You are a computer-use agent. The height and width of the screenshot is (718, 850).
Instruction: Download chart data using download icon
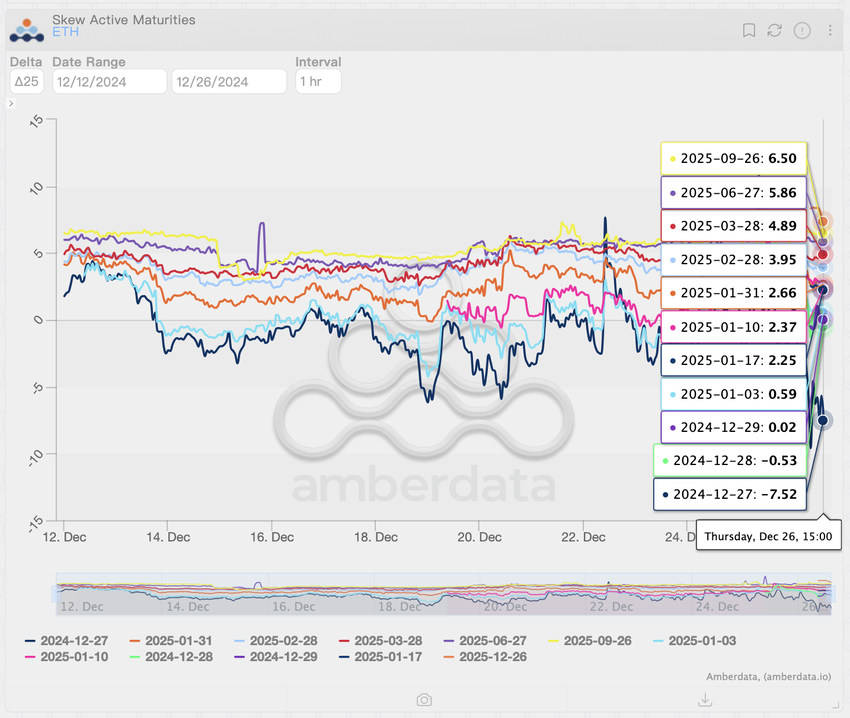(705, 700)
